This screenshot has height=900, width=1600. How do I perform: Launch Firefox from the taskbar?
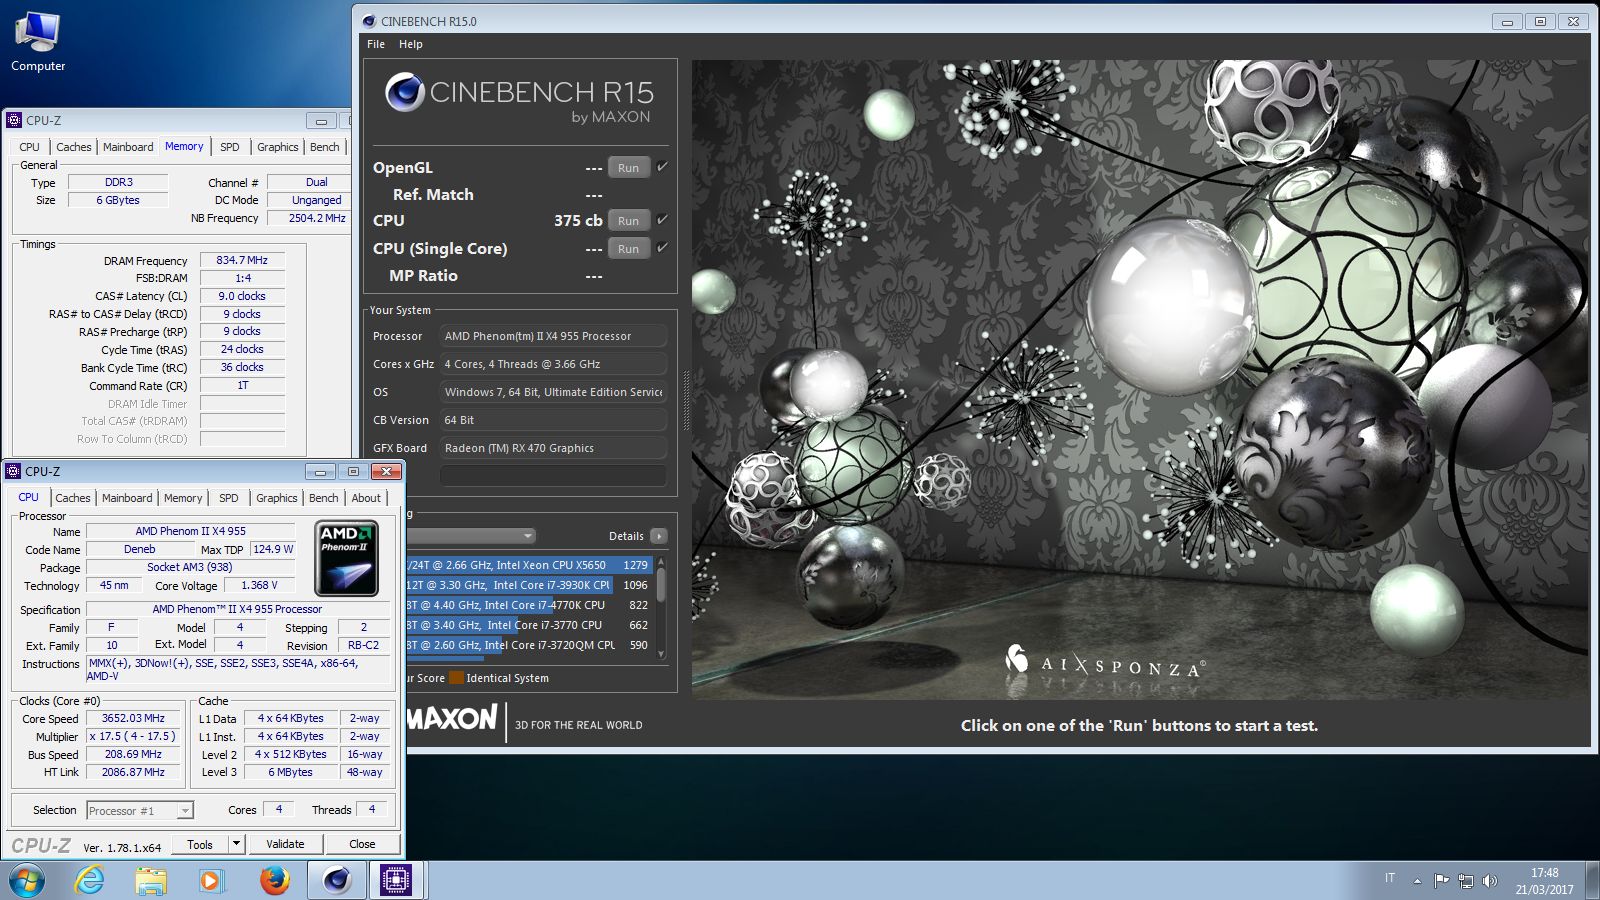coord(274,881)
